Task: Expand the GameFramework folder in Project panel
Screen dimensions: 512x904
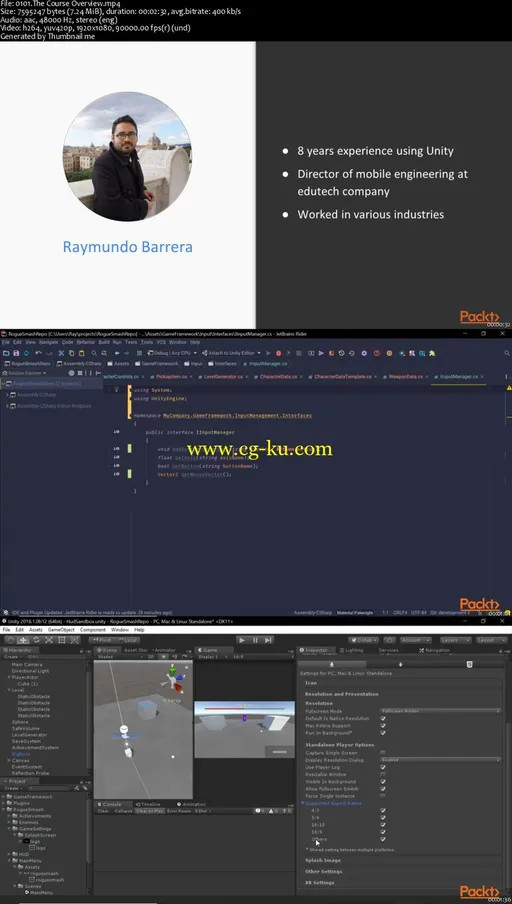Action: [3, 797]
